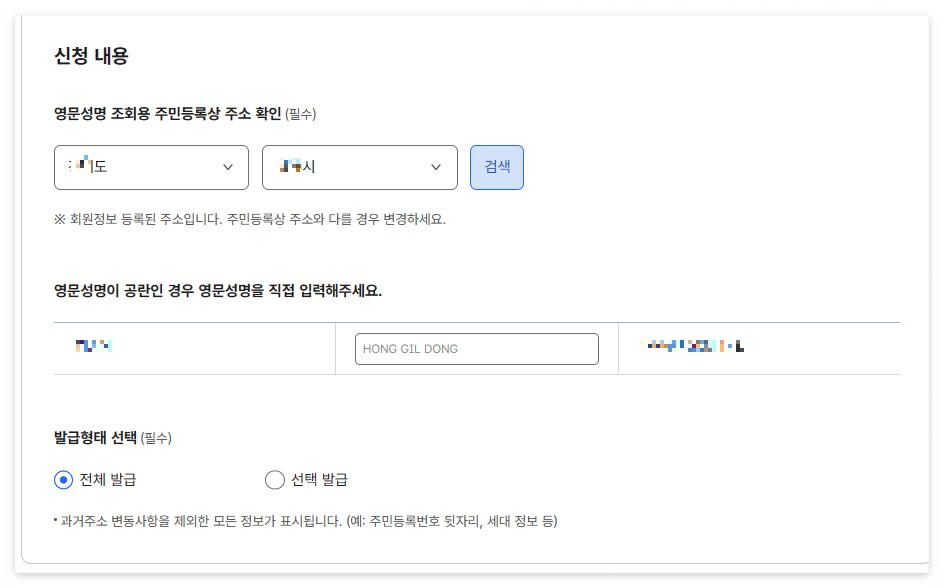
Task: Click the 검색 search button
Action: [497, 167]
